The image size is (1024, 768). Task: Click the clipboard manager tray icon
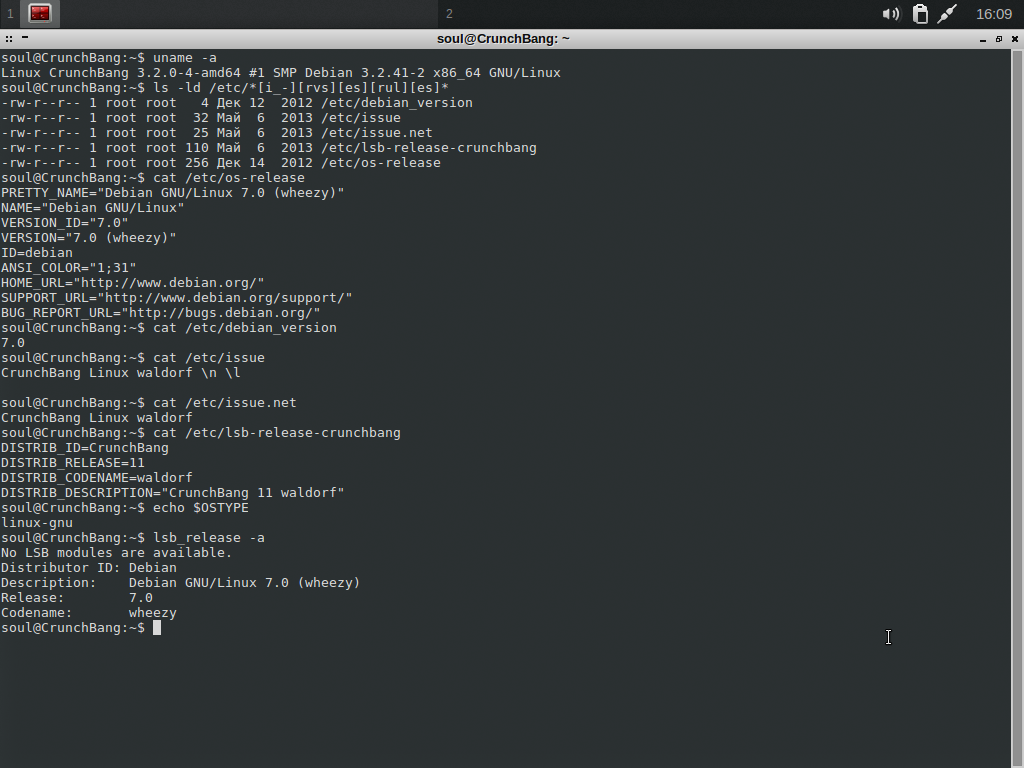[x=920, y=14]
